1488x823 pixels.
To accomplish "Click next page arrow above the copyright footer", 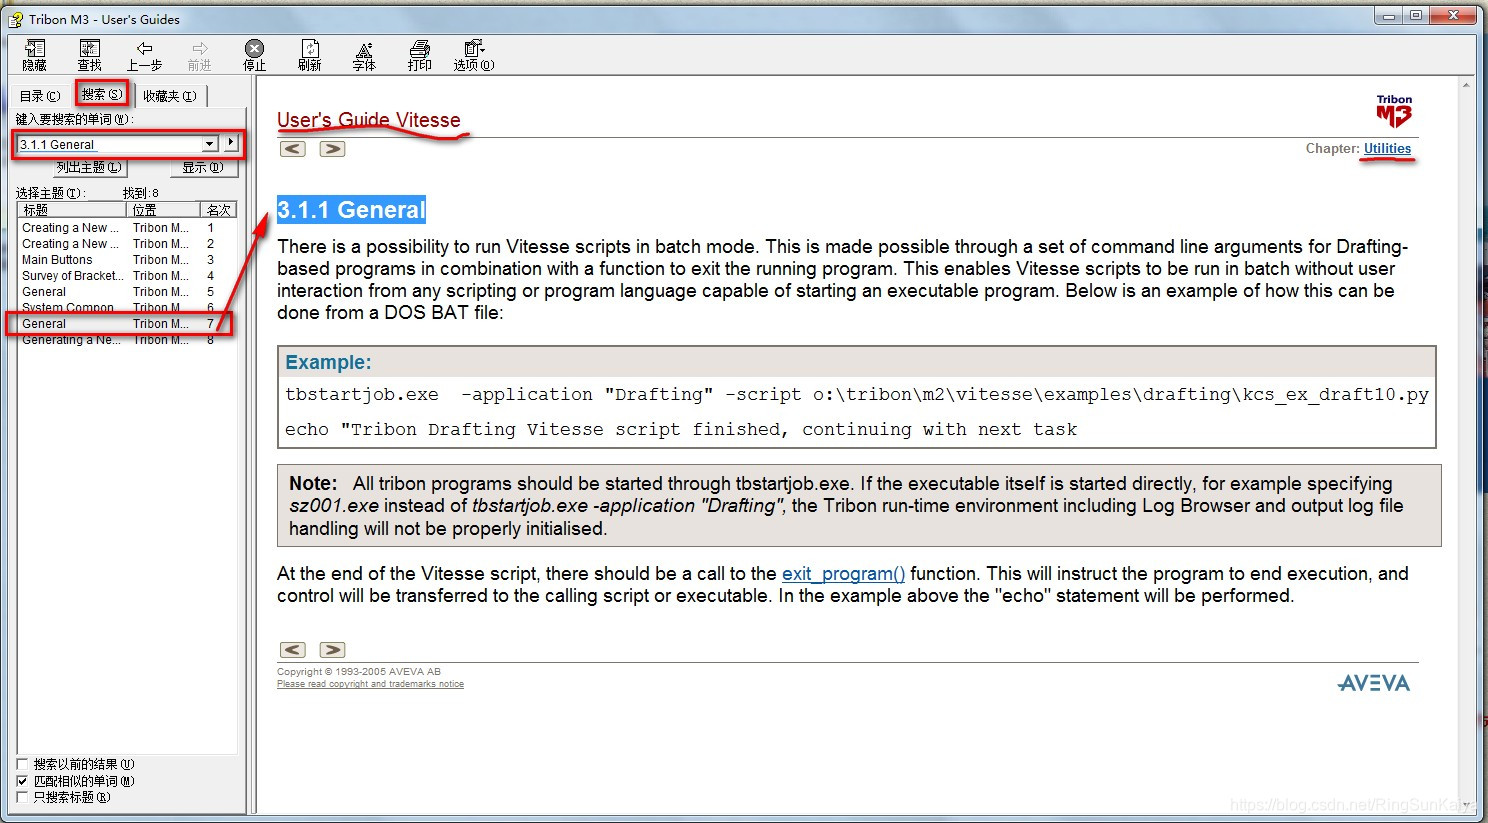I will [332, 650].
